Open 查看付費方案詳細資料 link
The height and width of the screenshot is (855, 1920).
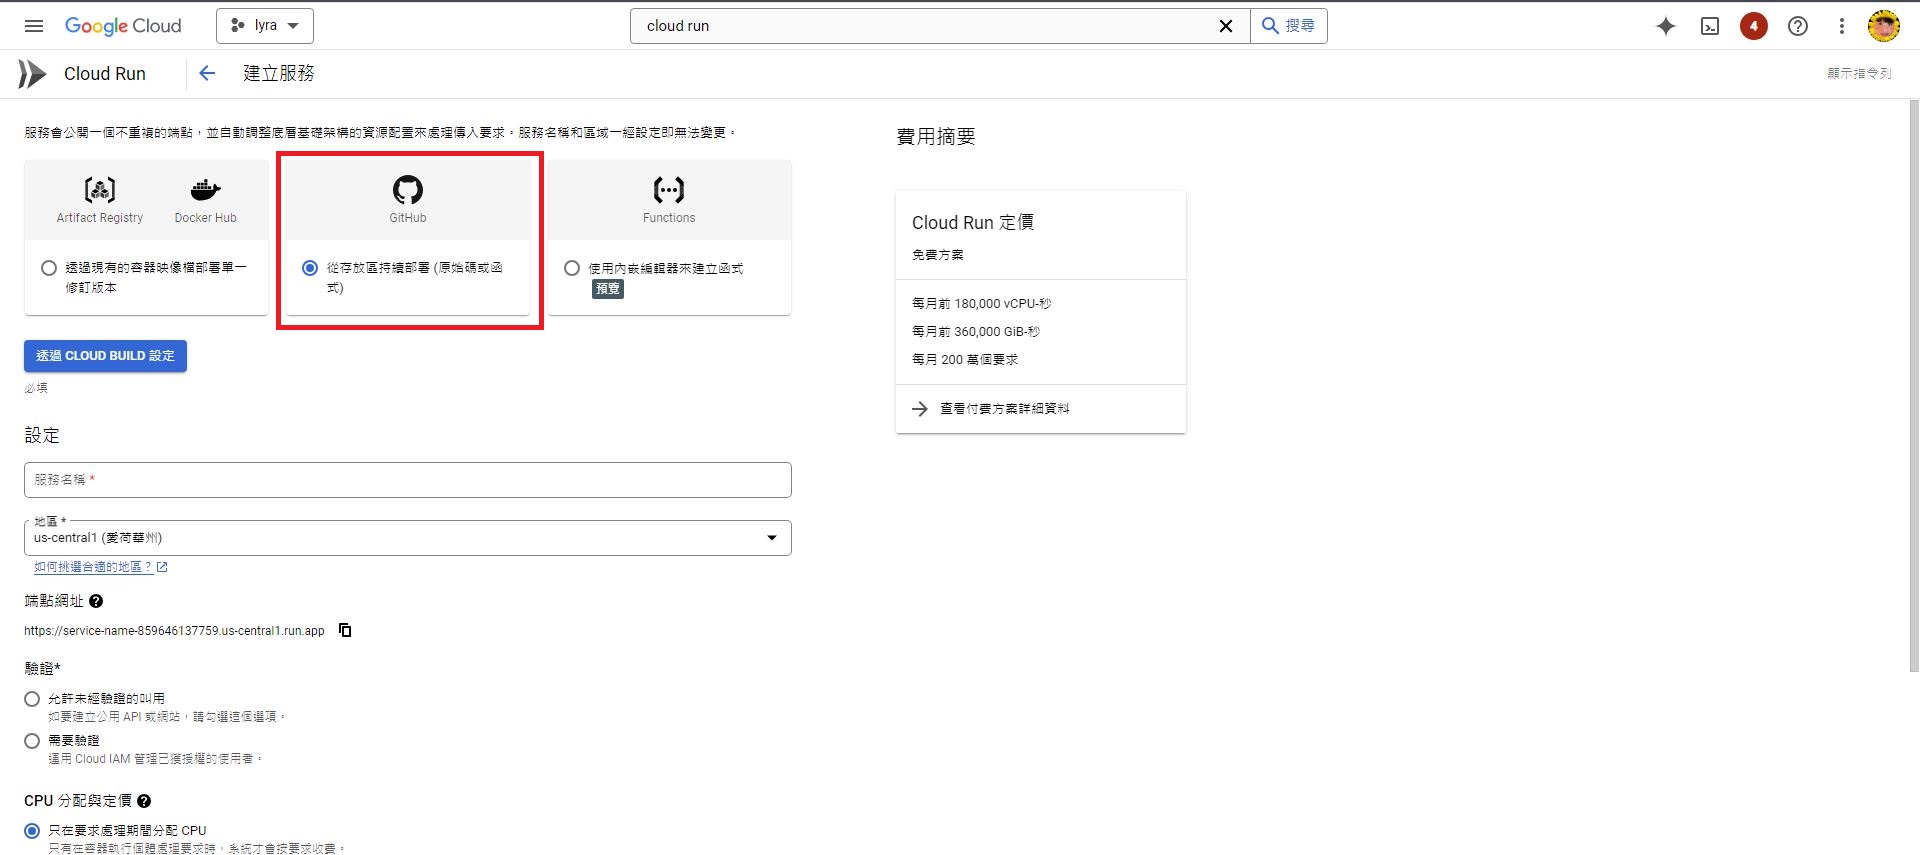coord(1005,409)
